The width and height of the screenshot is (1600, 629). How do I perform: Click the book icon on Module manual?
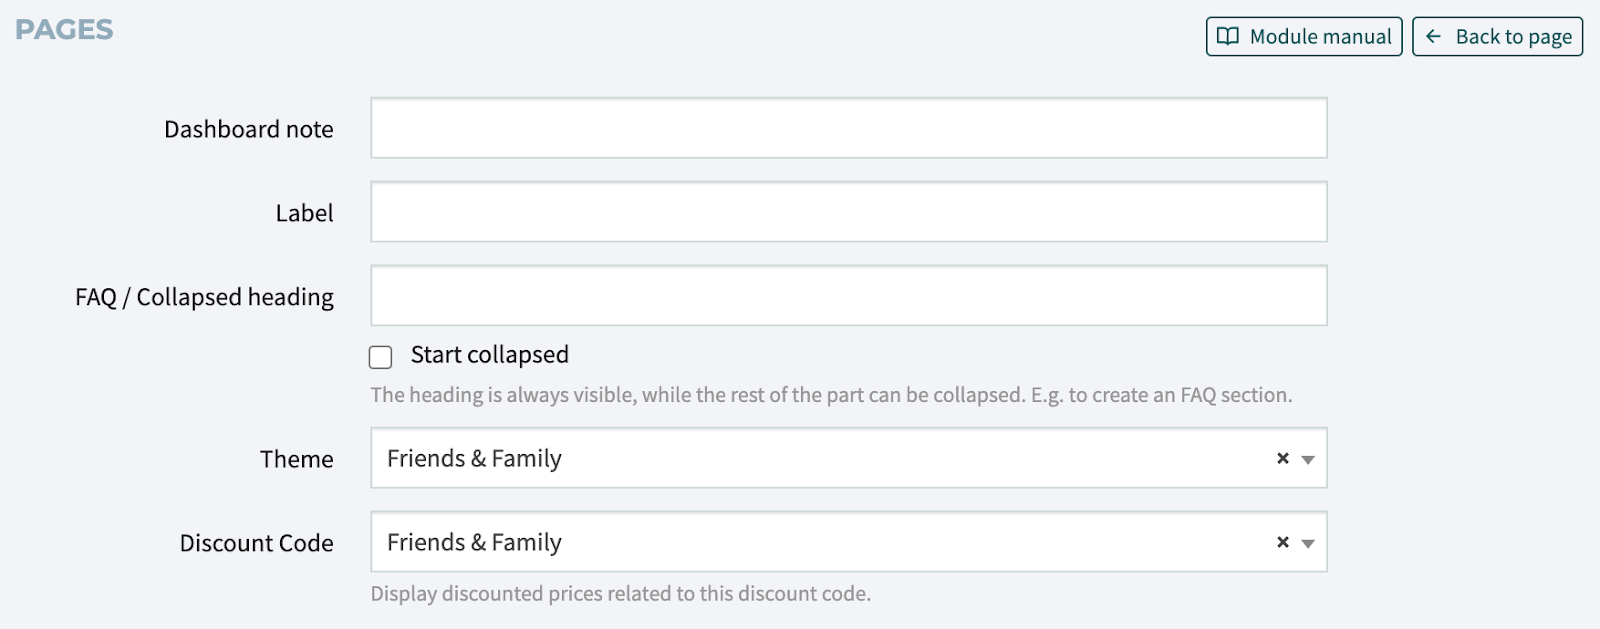point(1227,37)
